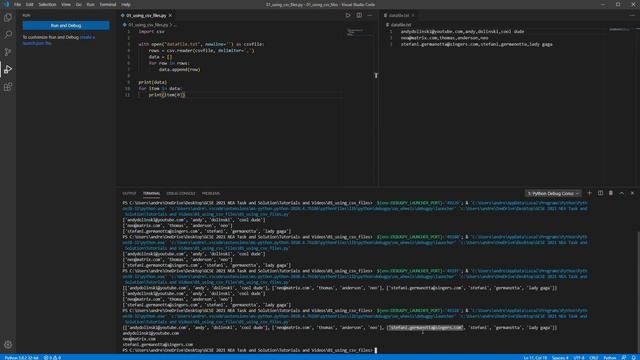Open notifications bell in status bar
Viewport: 640px width, 360px height.
pos(634,358)
